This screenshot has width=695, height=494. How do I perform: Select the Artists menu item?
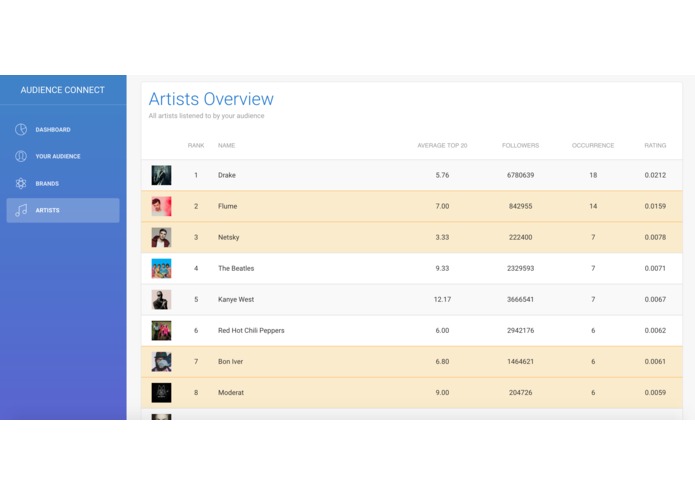click(63, 210)
